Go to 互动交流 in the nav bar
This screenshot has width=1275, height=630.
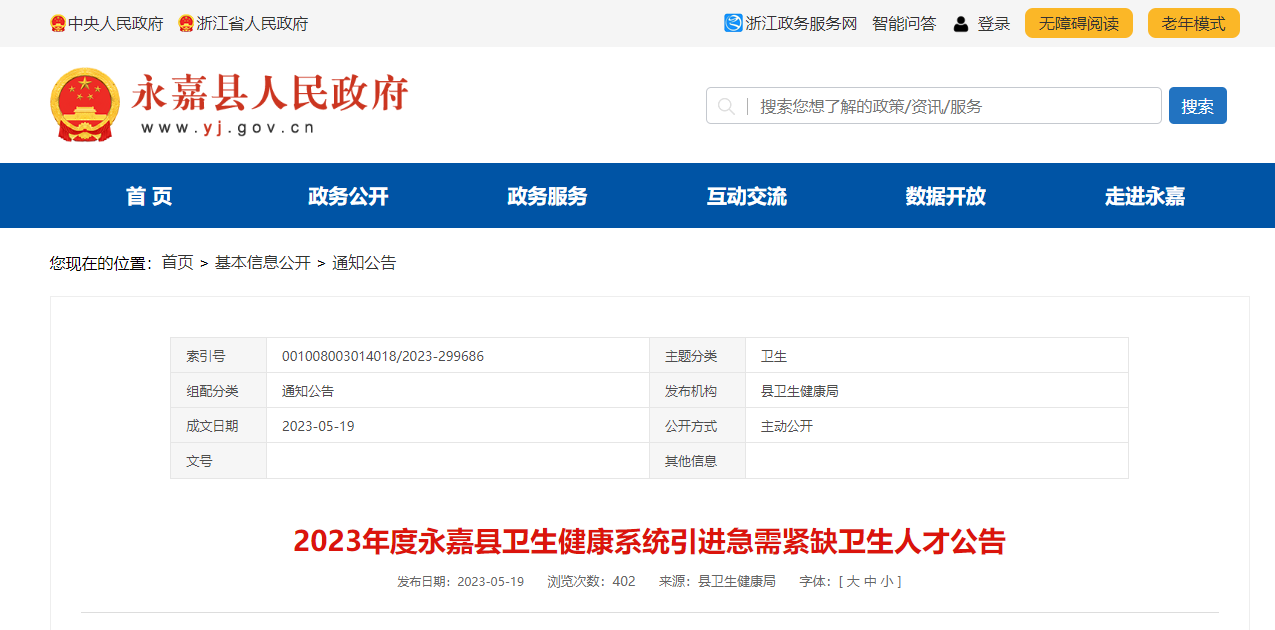pos(746,196)
